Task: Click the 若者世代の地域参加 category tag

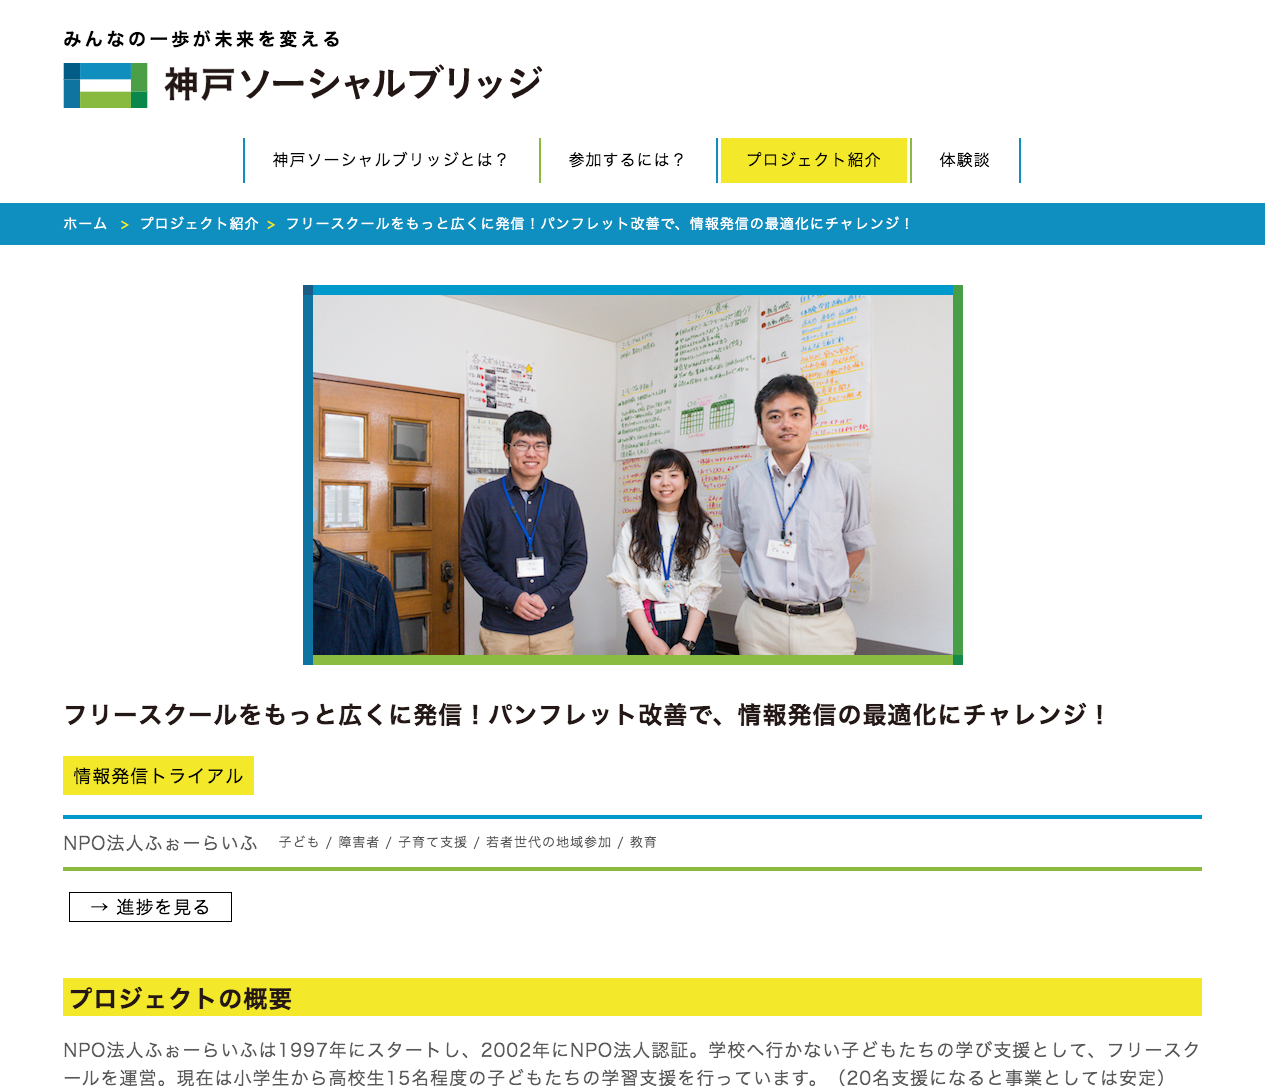Action: 548,843
